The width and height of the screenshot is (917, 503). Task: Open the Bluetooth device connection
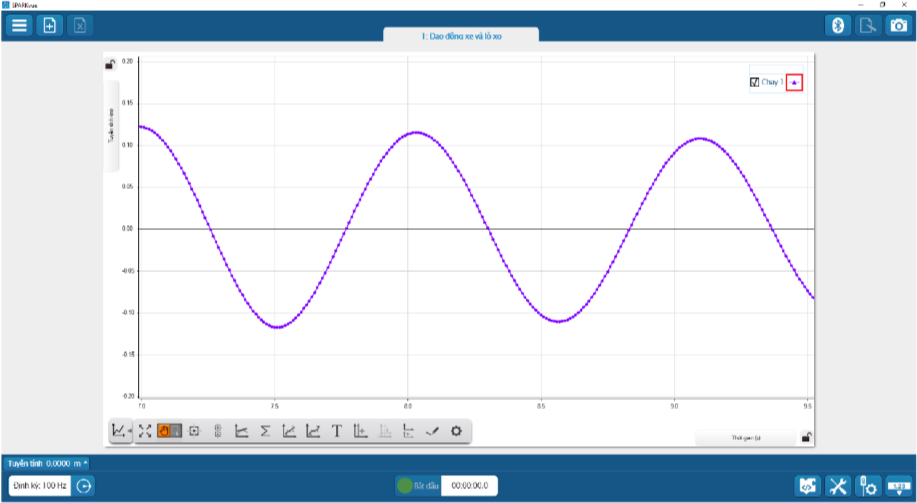coord(840,25)
